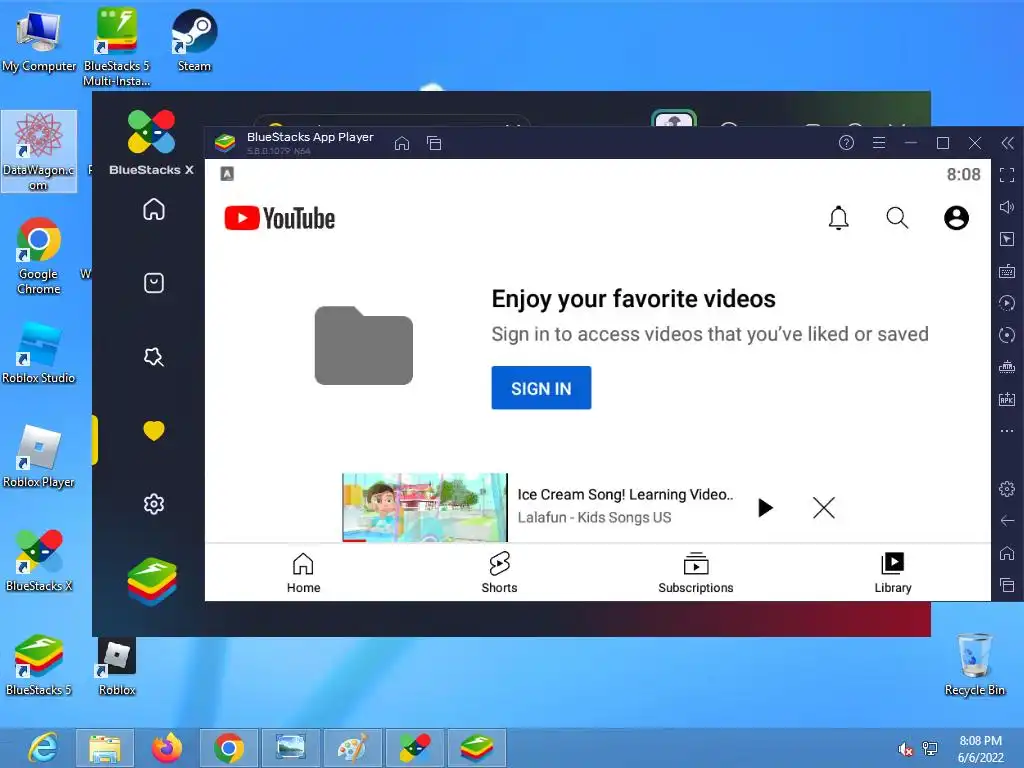
Task: Open YouTube notifications bell
Action: tap(839, 218)
